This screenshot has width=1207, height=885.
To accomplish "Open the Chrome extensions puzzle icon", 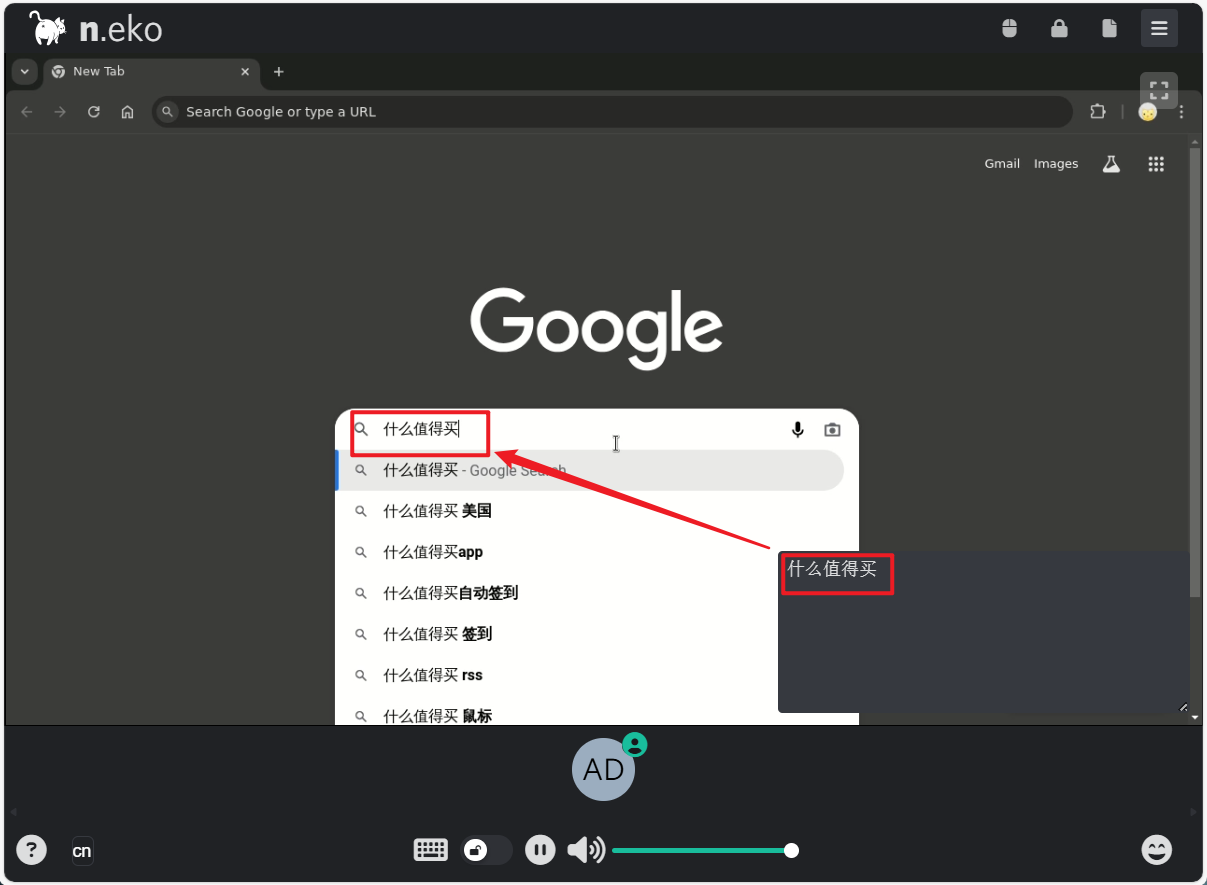I will pos(1098,112).
